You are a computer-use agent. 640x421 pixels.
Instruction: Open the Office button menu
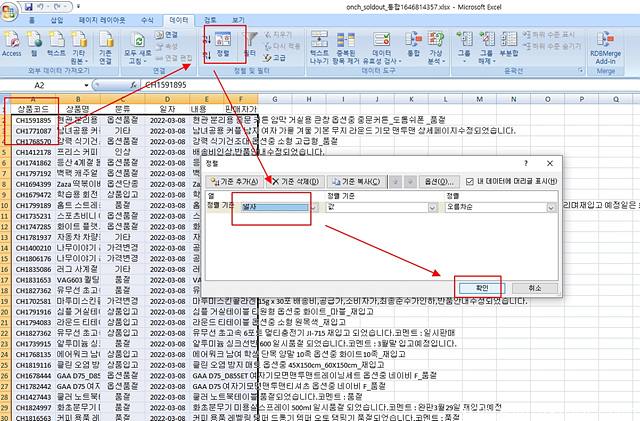[x=9, y=11]
